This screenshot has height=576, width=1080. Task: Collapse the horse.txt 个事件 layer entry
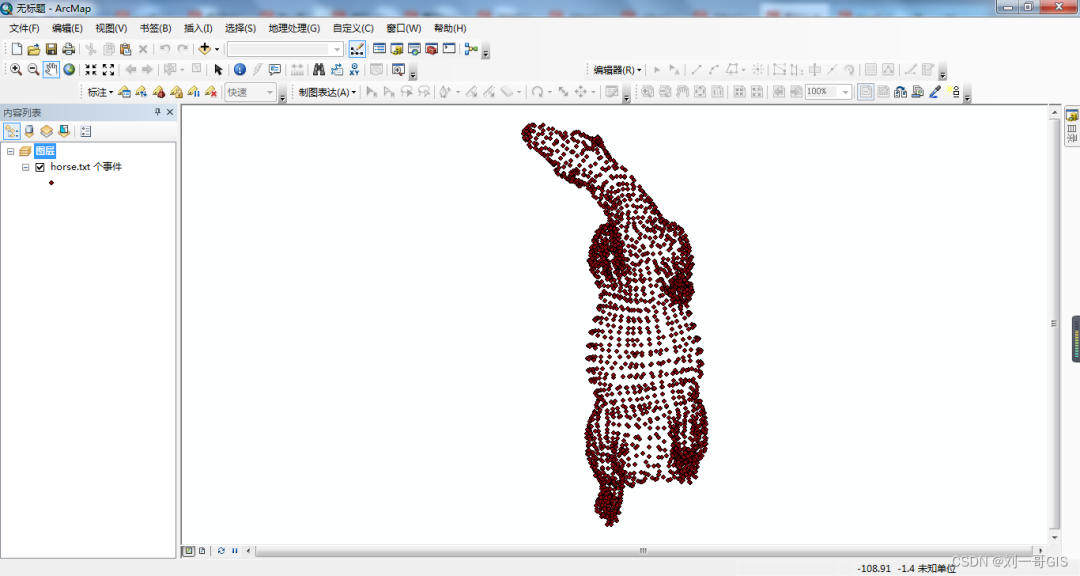pos(25,167)
